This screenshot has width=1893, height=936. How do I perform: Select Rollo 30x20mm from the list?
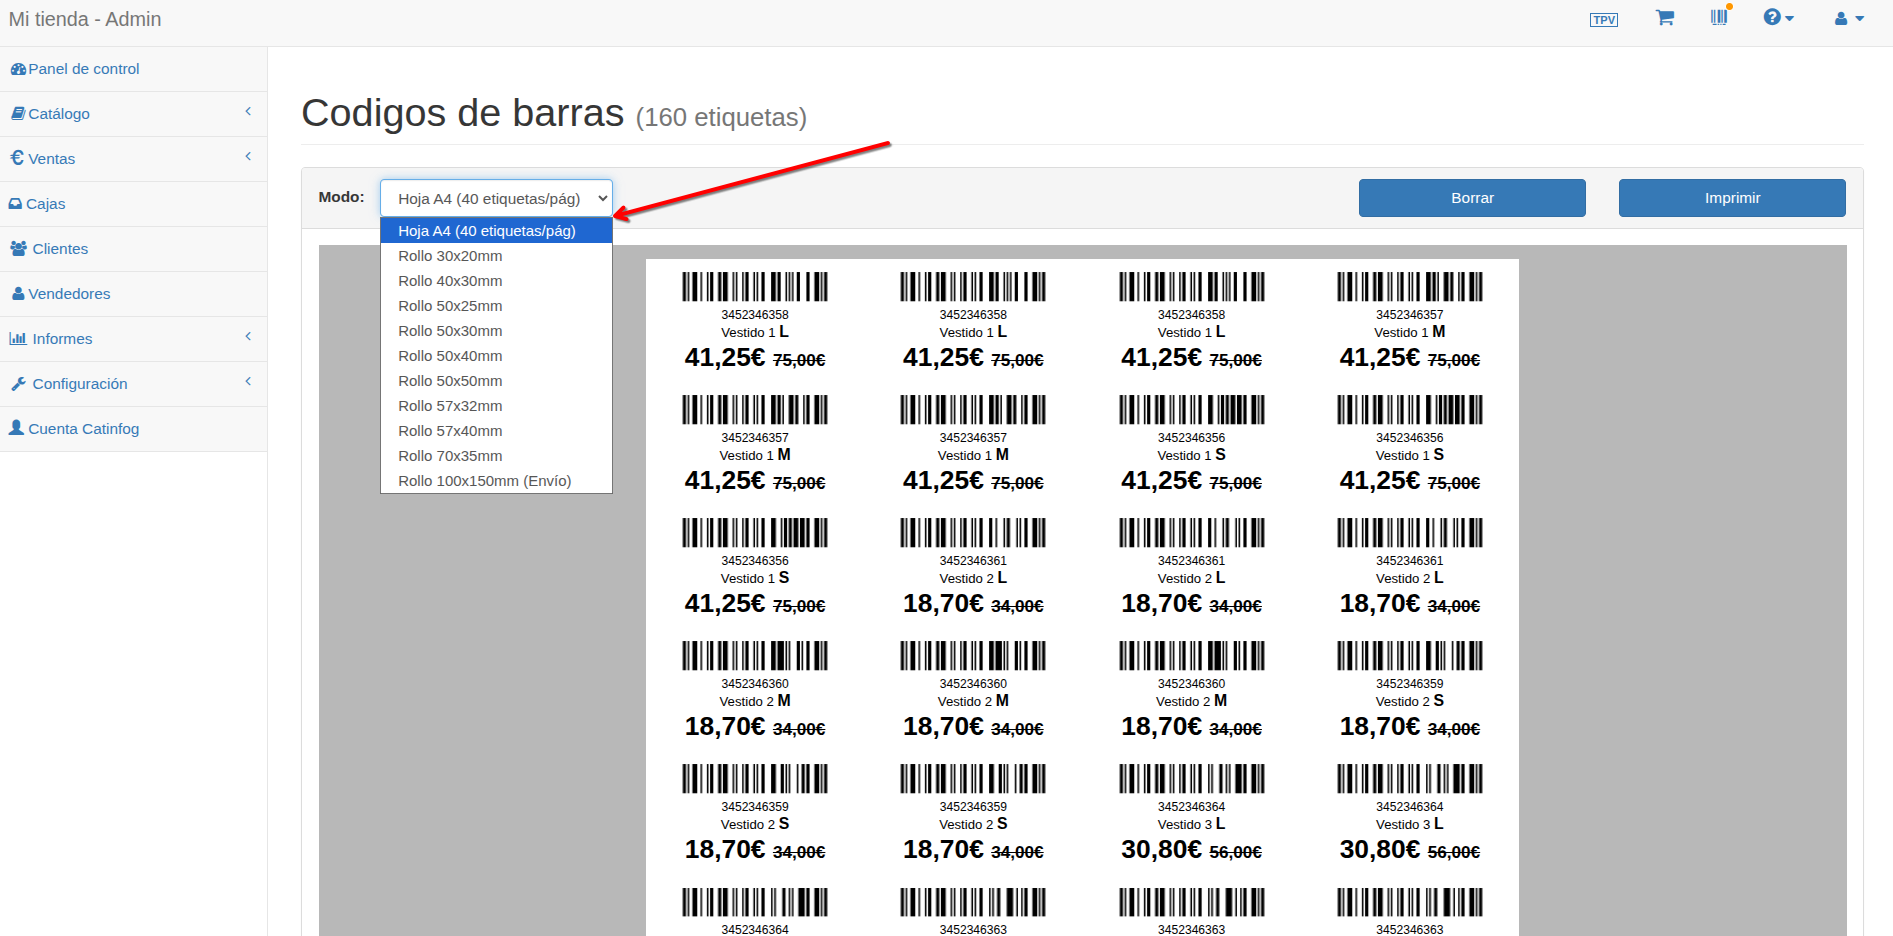(x=450, y=256)
